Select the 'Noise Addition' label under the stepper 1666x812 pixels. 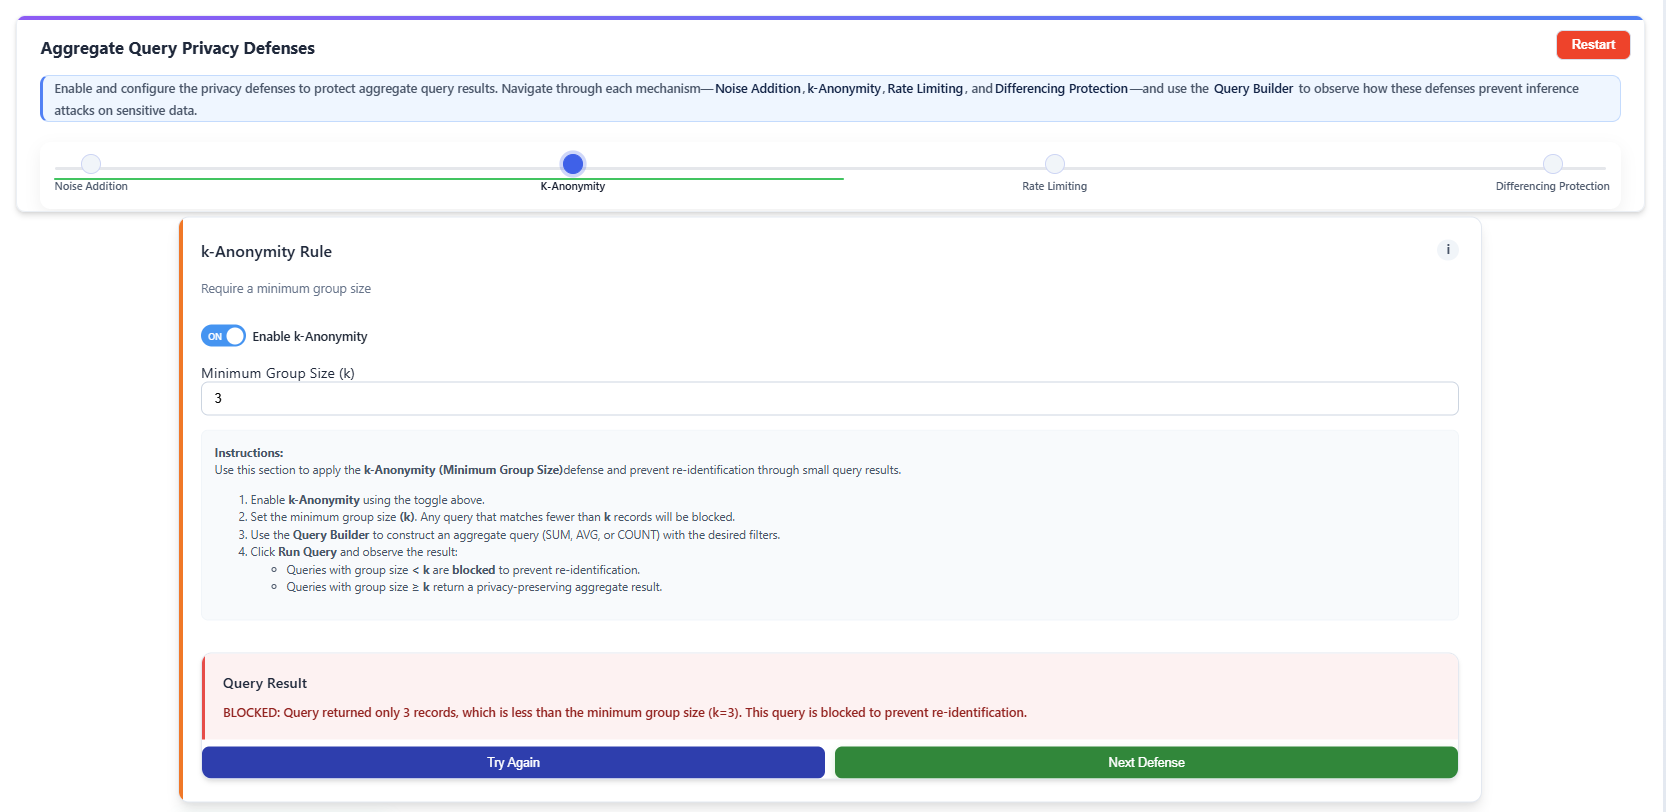click(91, 187)
